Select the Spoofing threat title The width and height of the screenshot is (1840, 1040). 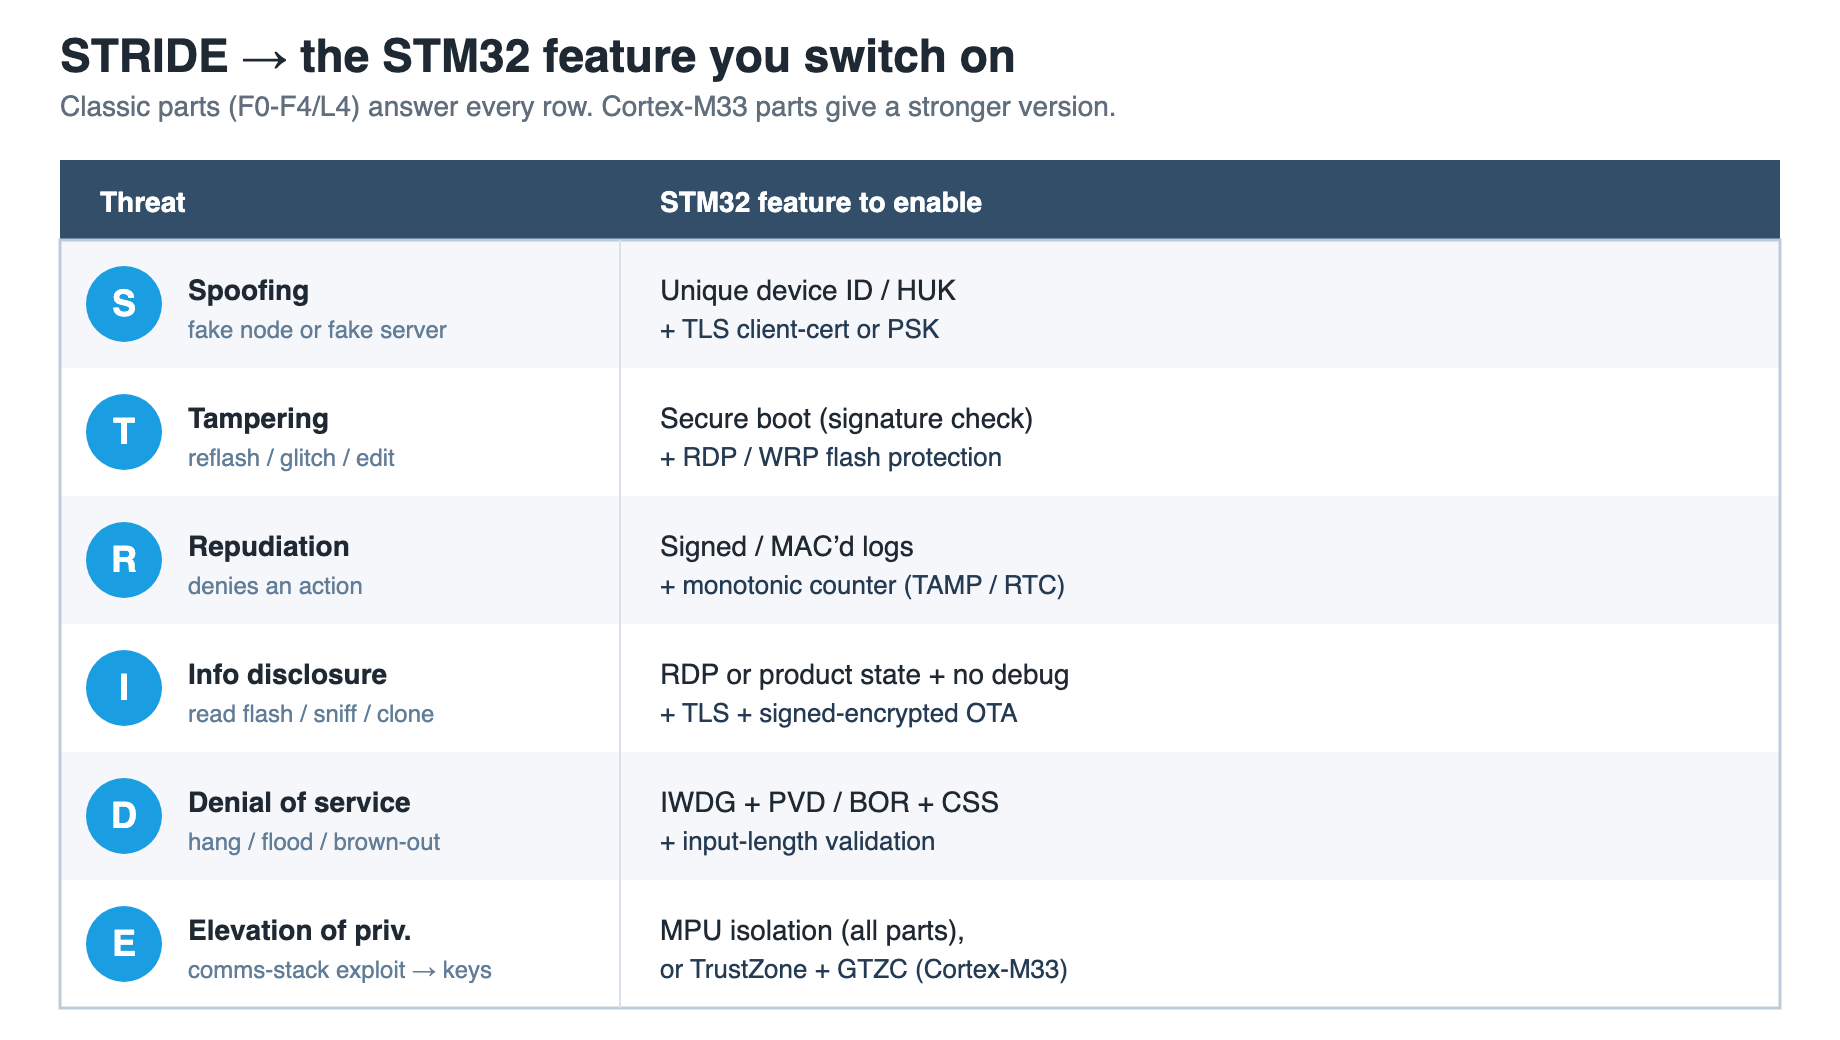248,291
